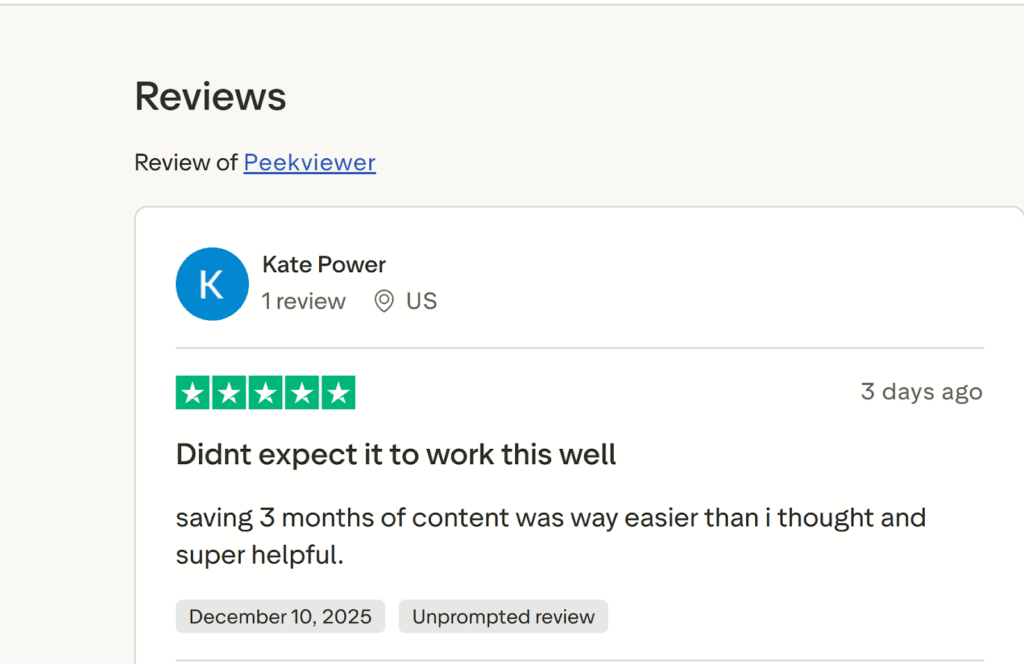Screen dimensions: 1024x664
Task: Click the 3 days ago timestamp
Action: pos(921,392)
